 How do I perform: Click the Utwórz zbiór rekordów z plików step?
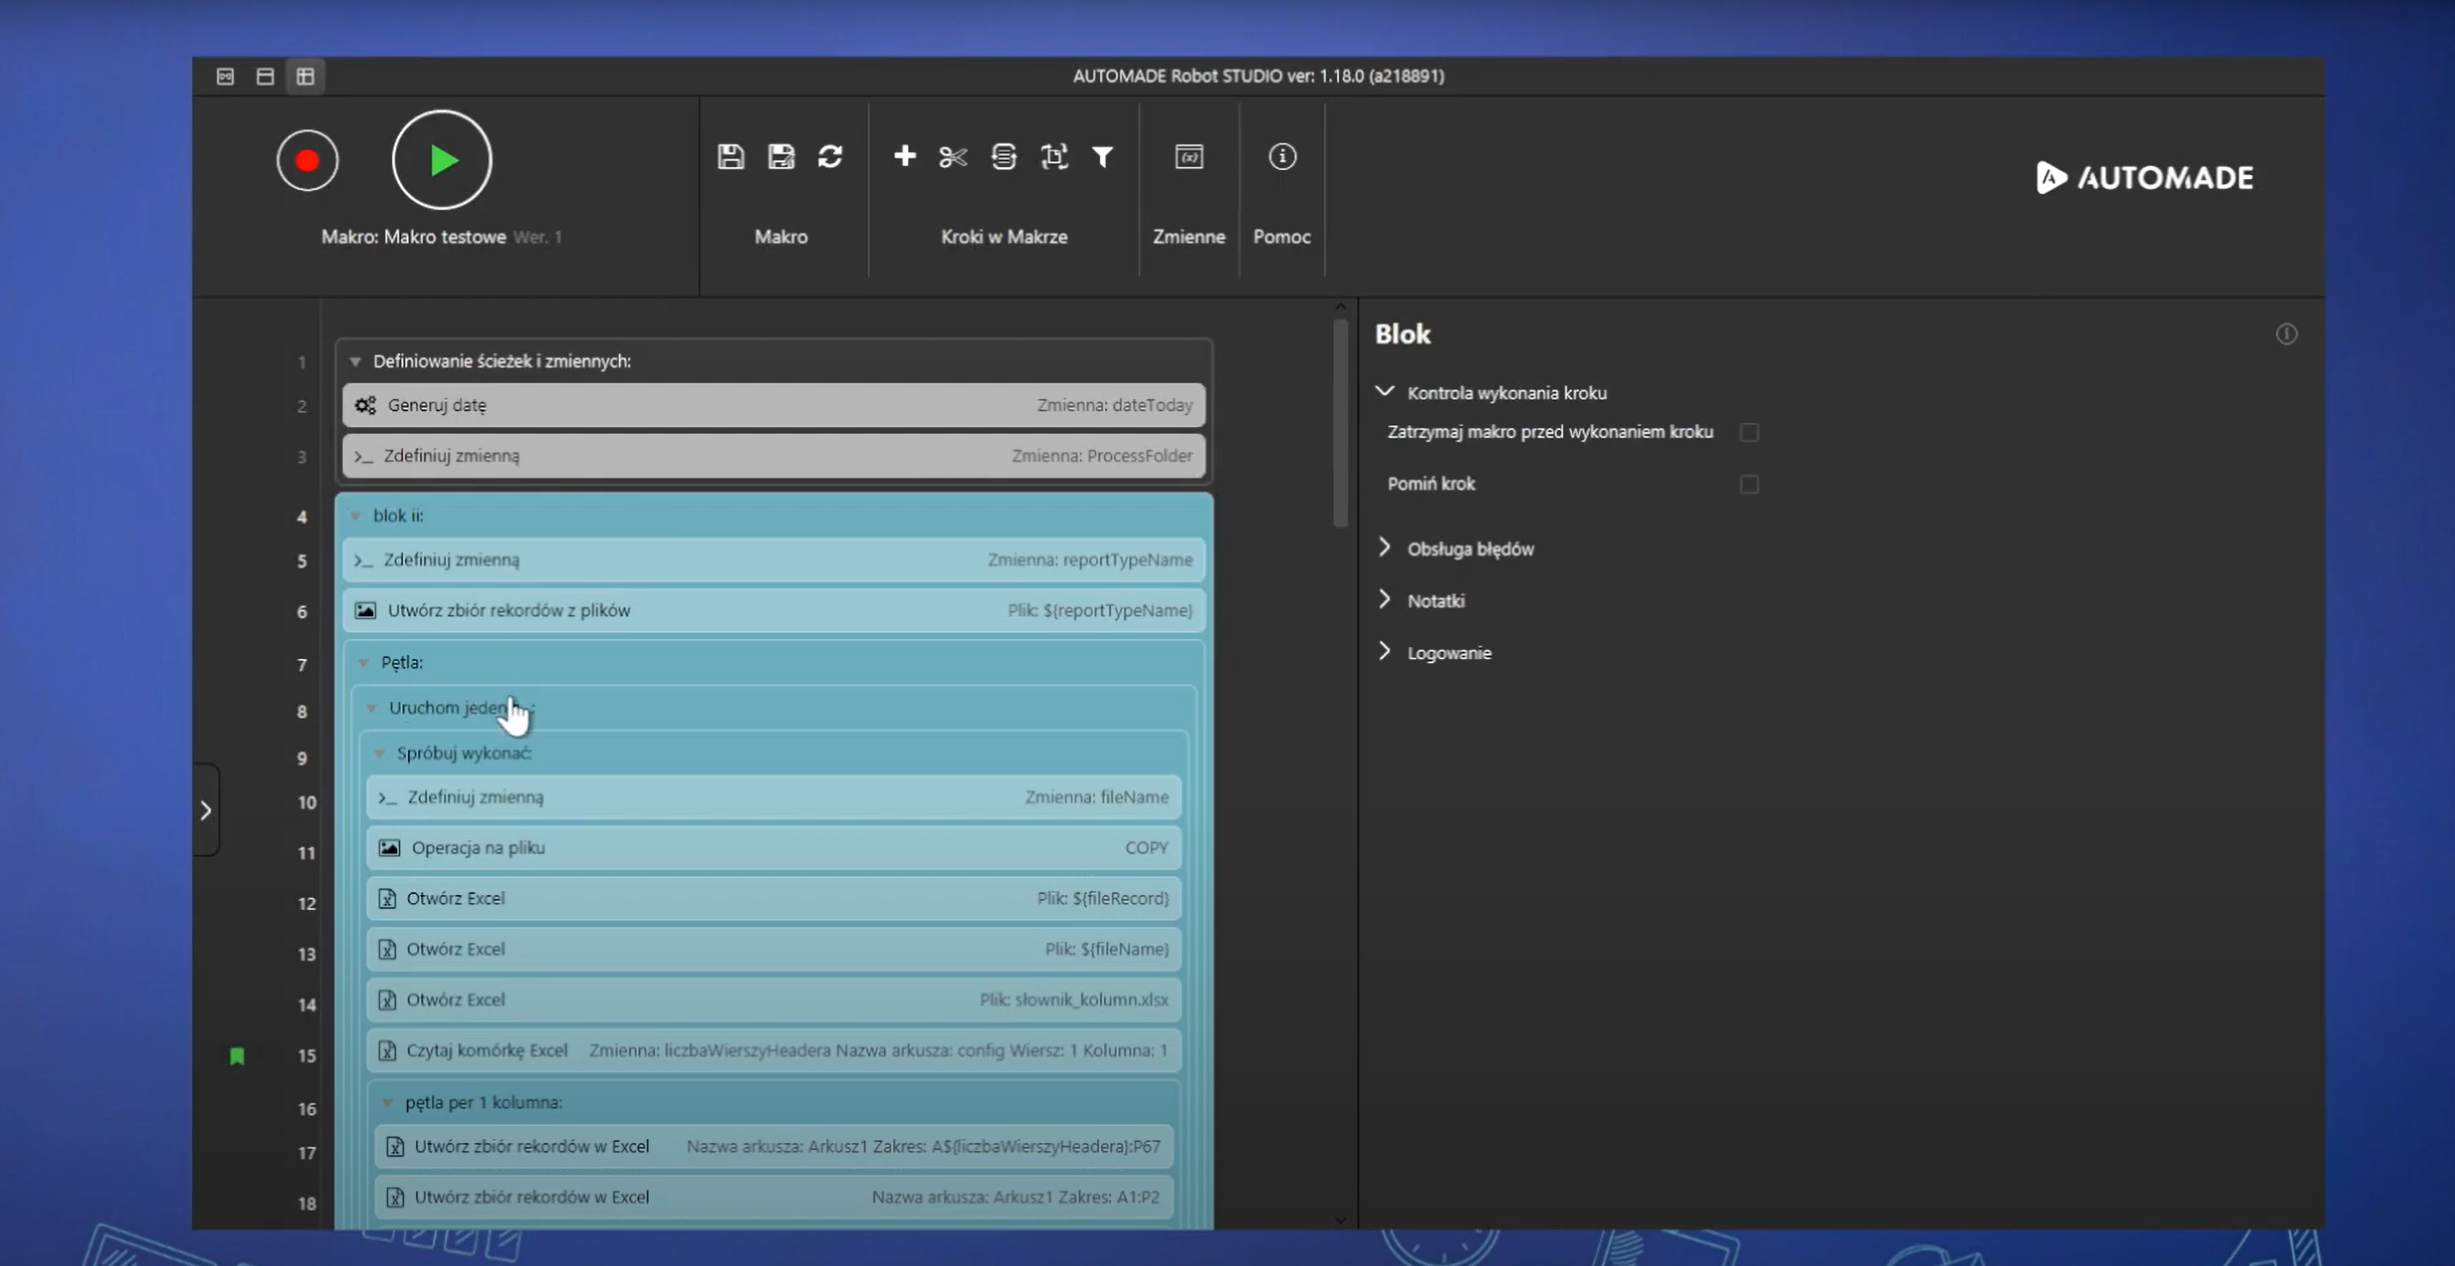[x=774, y=610]
